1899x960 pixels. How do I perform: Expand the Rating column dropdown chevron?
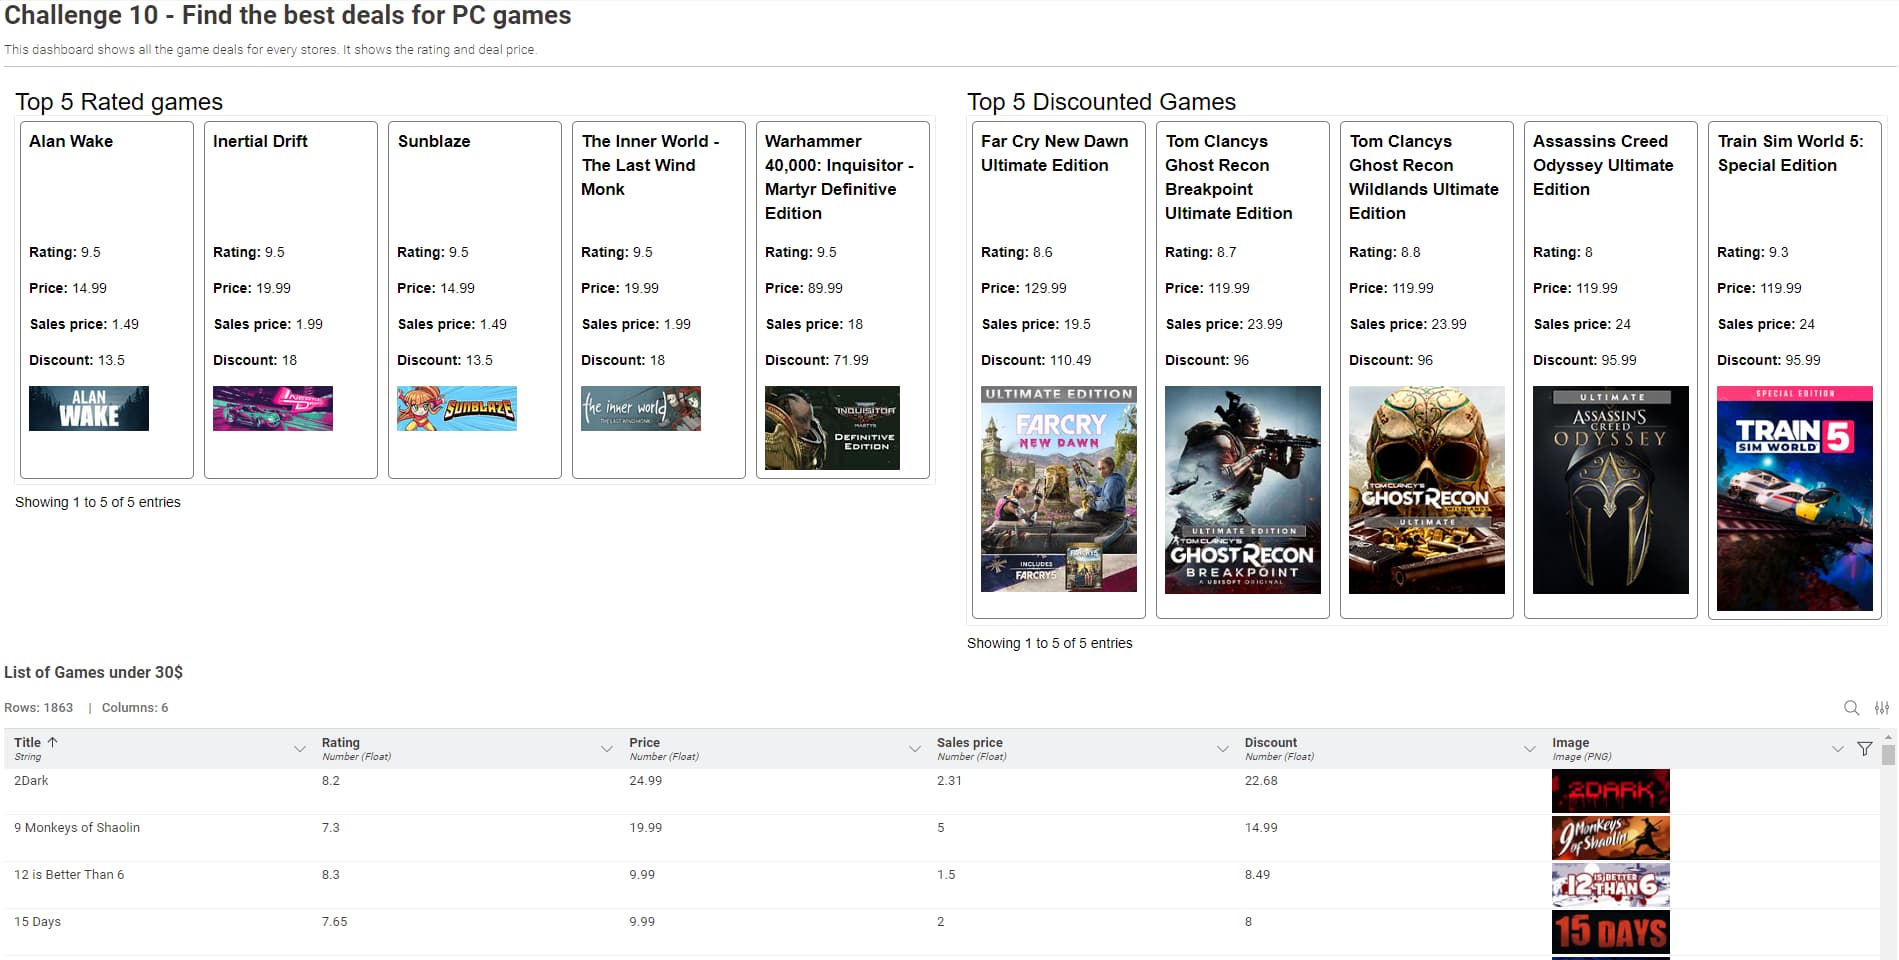point(606,749)
